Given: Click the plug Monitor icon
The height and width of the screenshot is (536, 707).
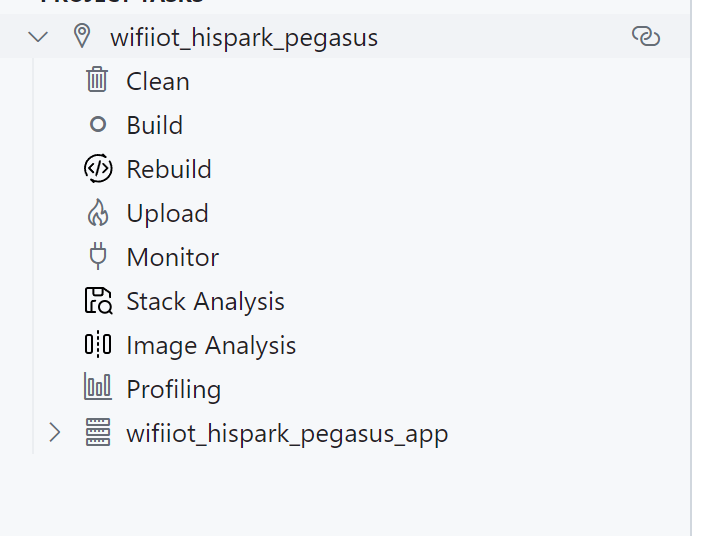Looking at the screenshot, I should 98,256.
